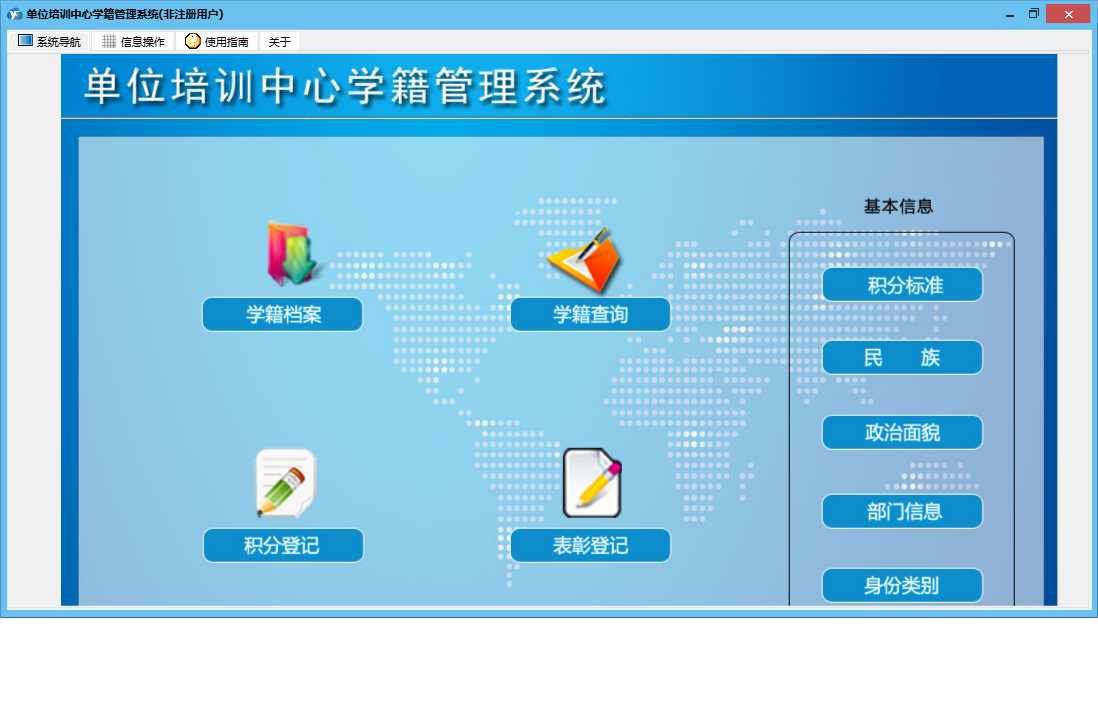Screen dimensions: 1098x722
Task: Restore down the application window
Action: click(x=1034, y=14)
